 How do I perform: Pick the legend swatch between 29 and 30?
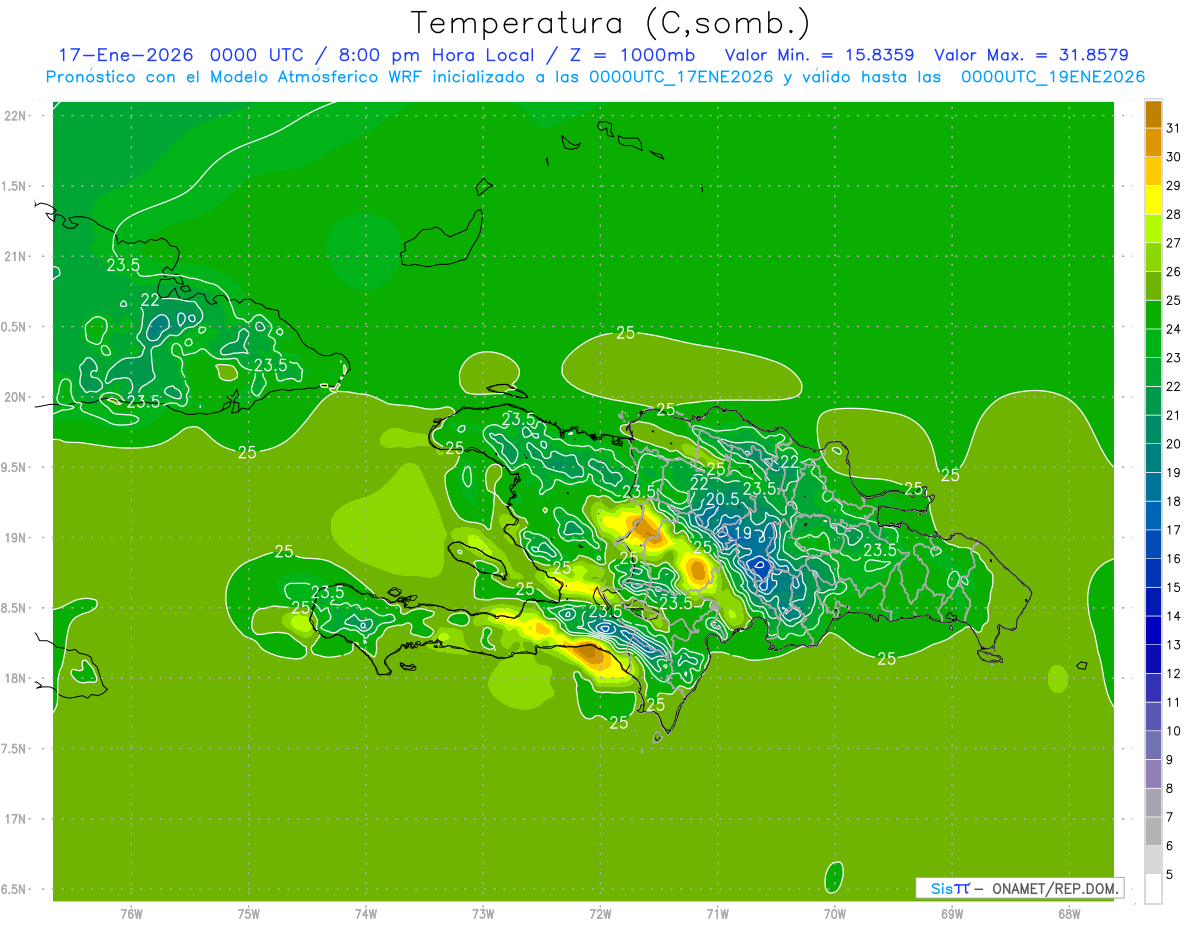(1153, 172)
